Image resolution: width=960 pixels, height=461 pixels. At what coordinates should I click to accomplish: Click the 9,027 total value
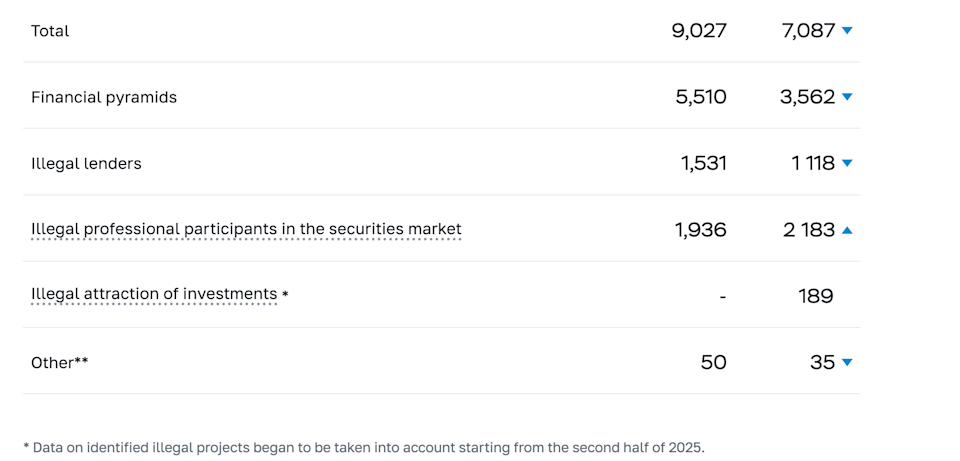pos(699,31)
